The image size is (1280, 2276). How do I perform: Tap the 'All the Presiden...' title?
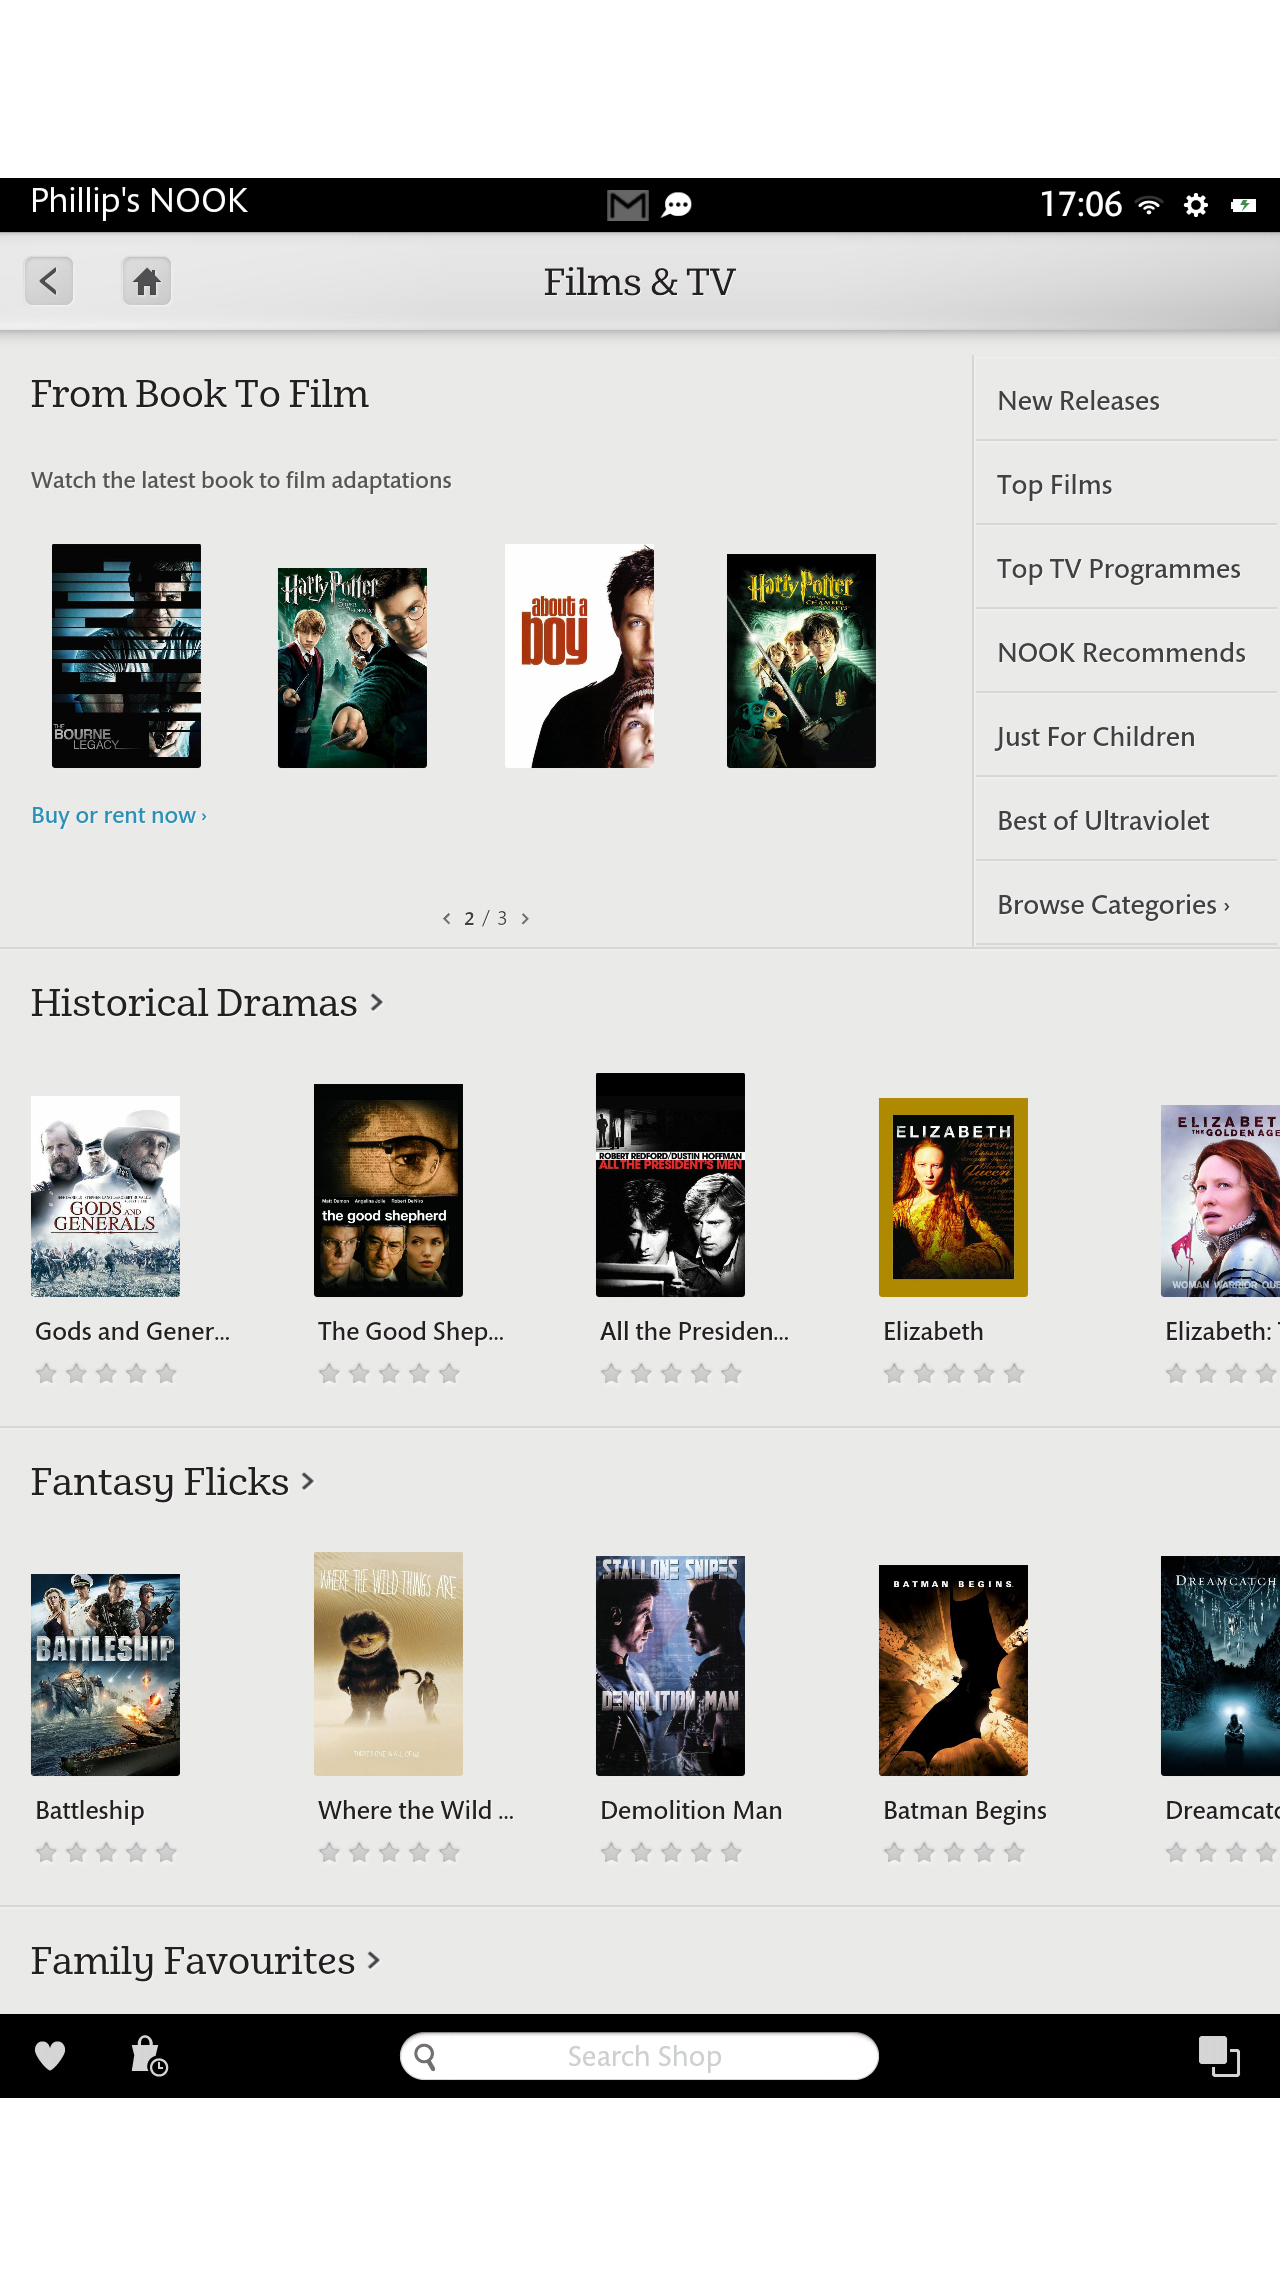(694, 1331)
